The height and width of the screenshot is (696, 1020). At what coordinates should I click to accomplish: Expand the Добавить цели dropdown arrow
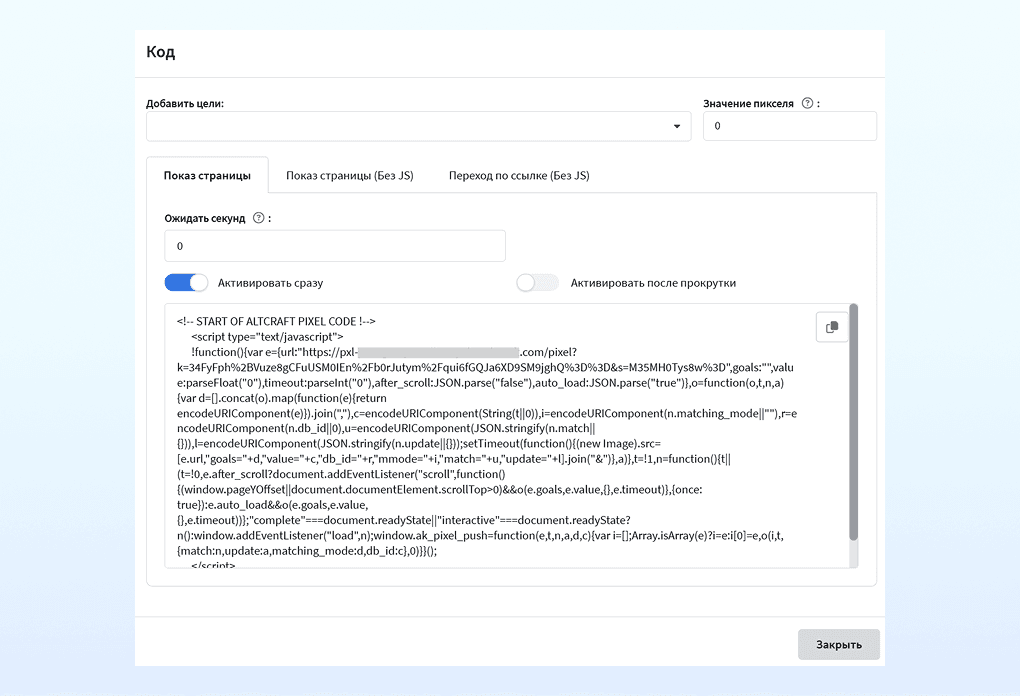[x=677, y=126]
